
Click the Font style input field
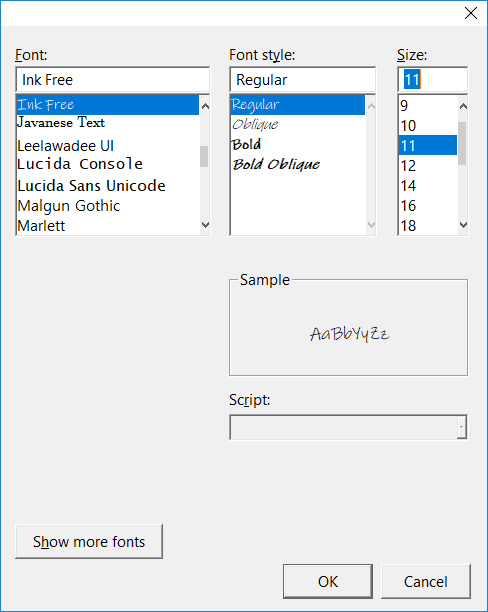coord(303,80)
